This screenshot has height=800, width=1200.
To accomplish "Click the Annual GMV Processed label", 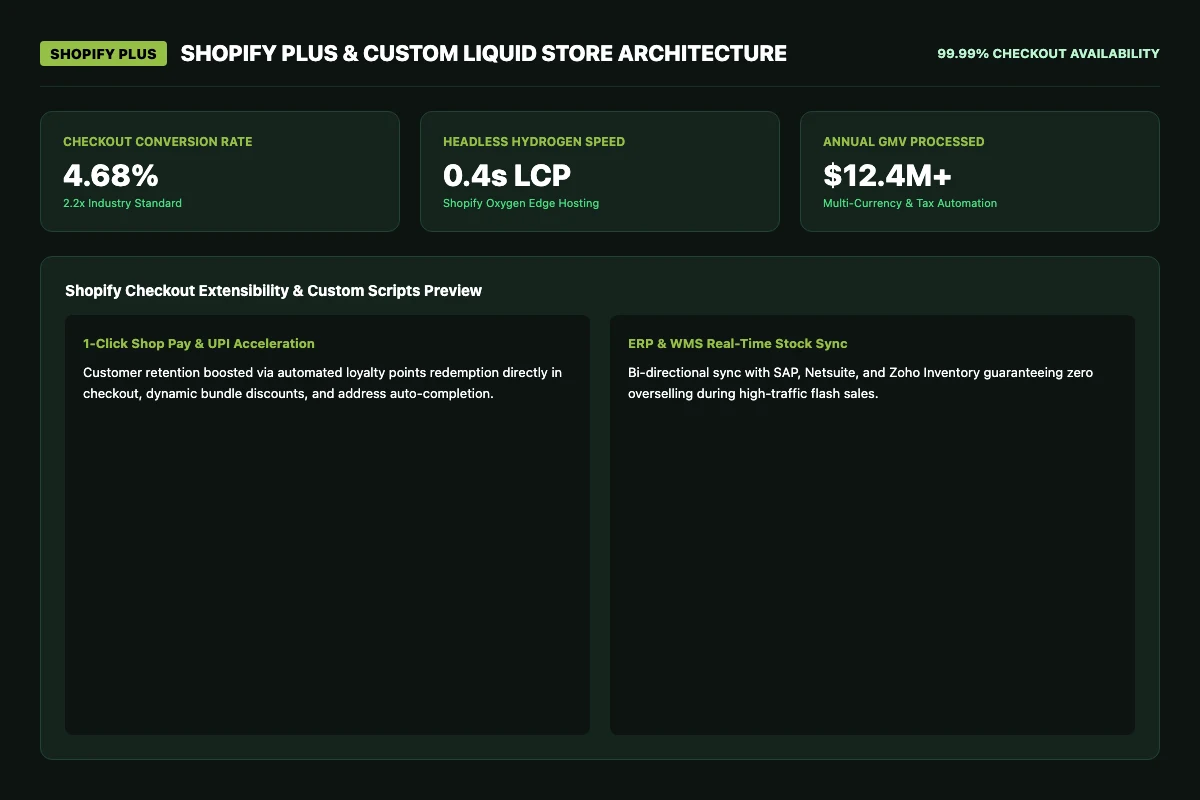I will click(x=904, y=142).
